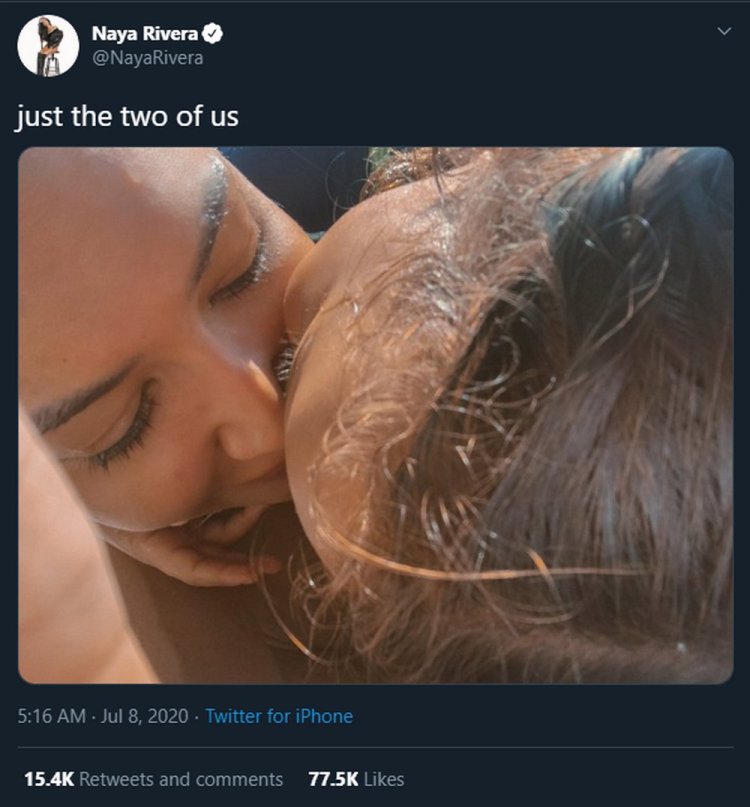Open the attached tweet photo
This screenshot has width=750, height=807.
click(375, 415)
